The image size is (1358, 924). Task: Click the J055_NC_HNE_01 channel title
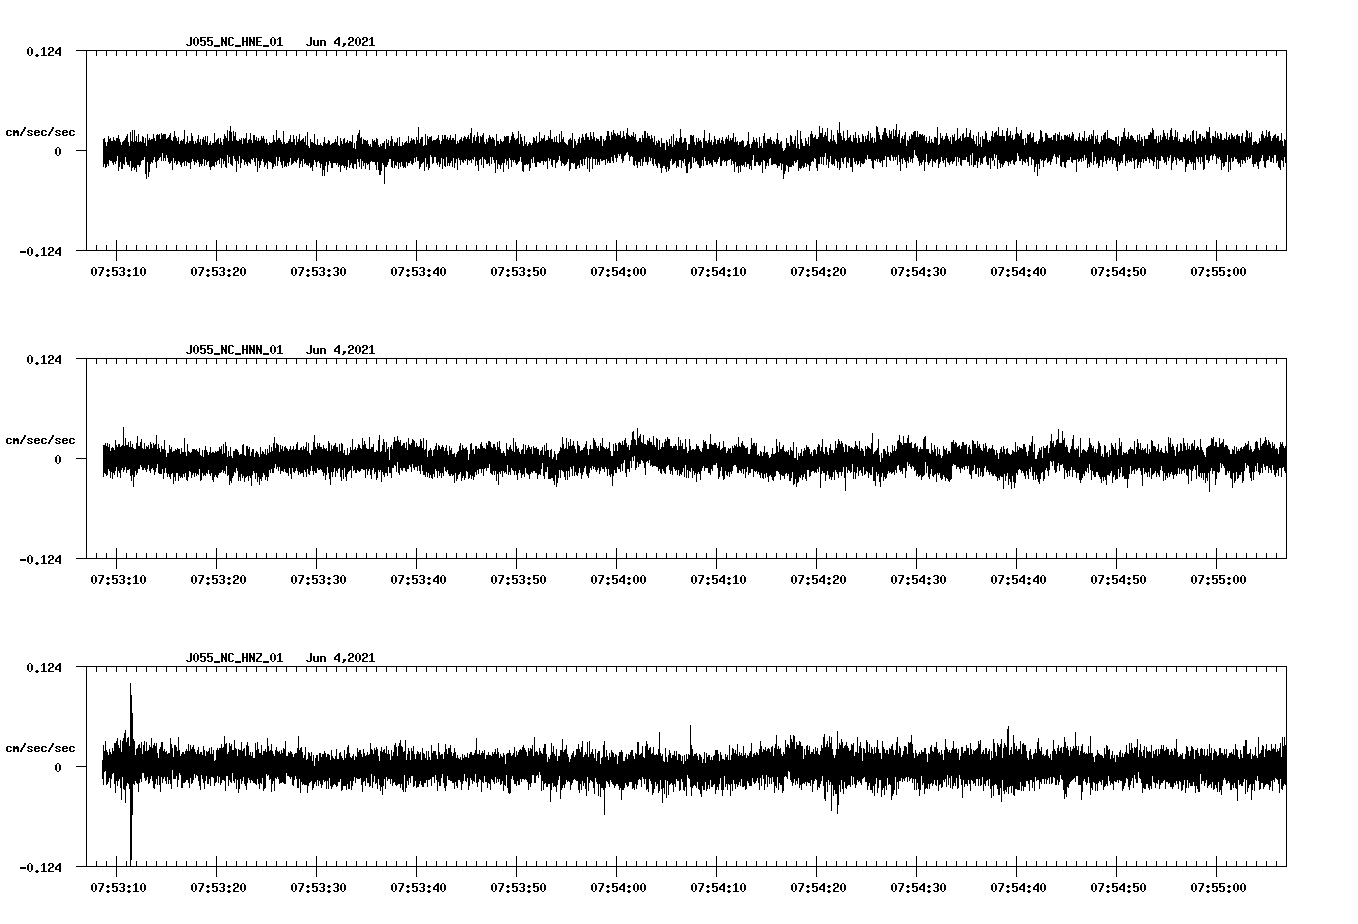[x=234, y=42]
